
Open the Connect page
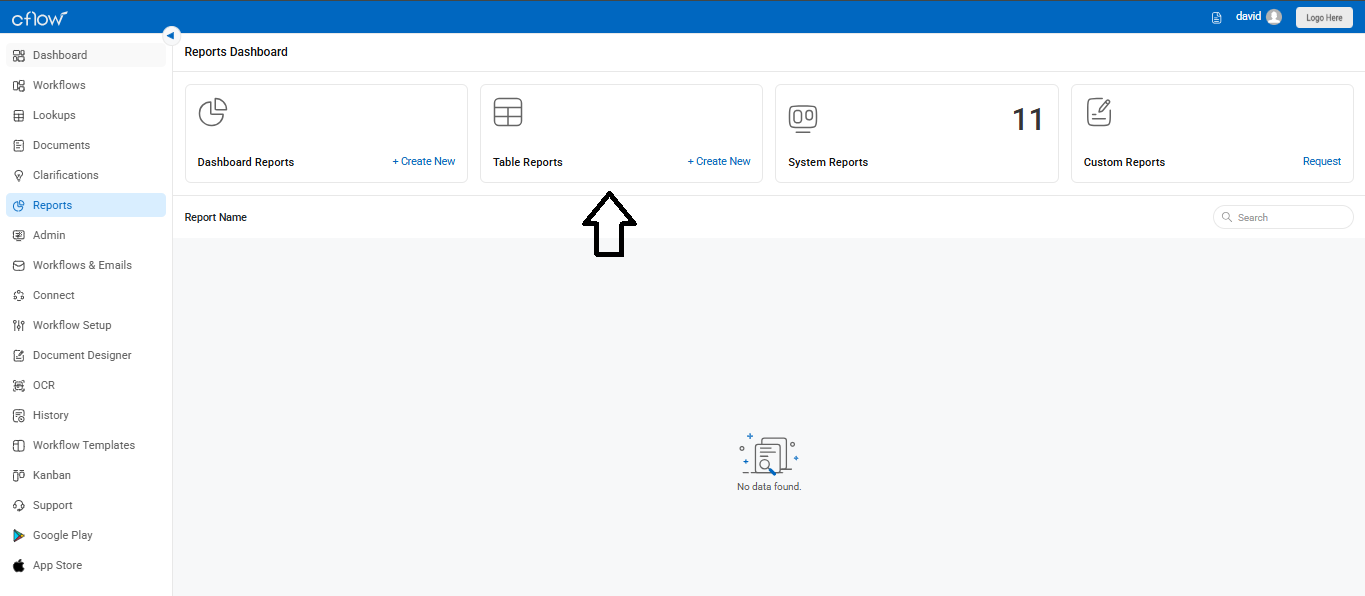(86, 295)
